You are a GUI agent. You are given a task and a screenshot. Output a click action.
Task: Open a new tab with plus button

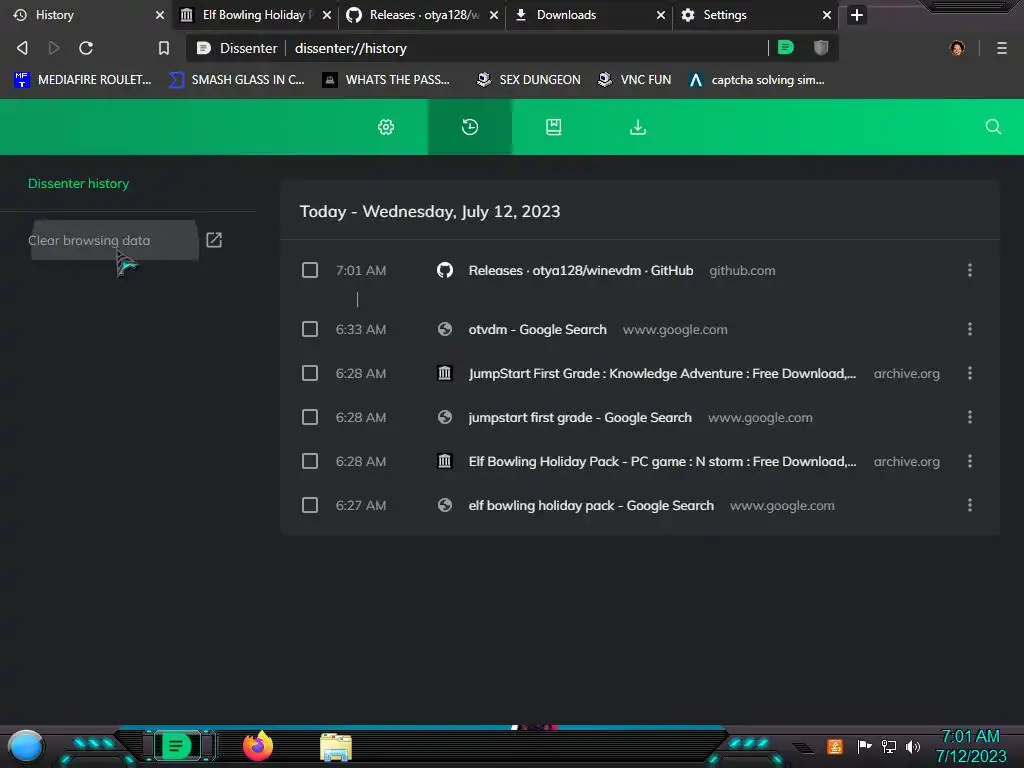[857, 14]
